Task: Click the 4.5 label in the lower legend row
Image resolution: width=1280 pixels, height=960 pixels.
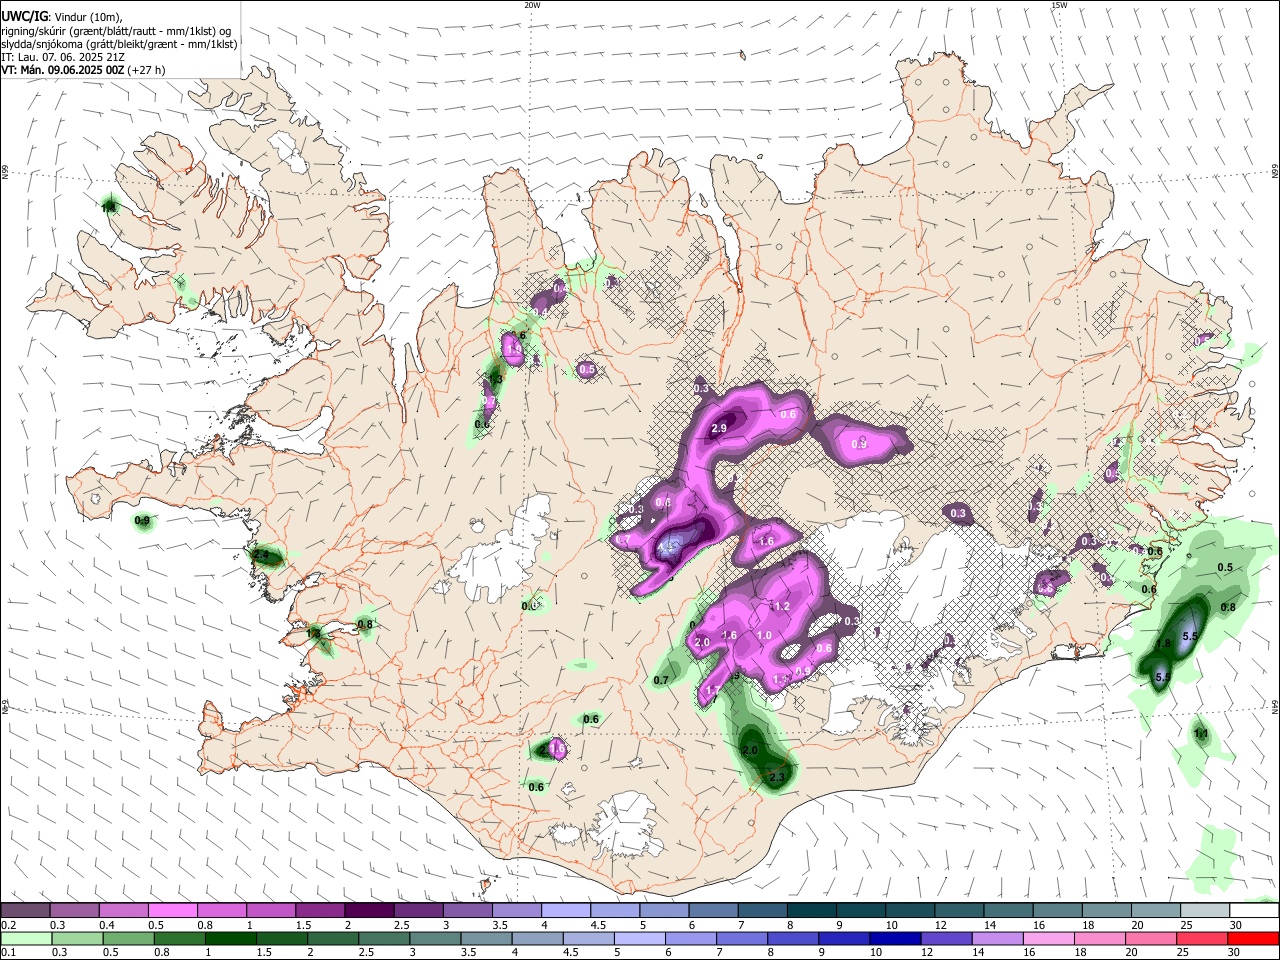Action: tap(569, 953)
